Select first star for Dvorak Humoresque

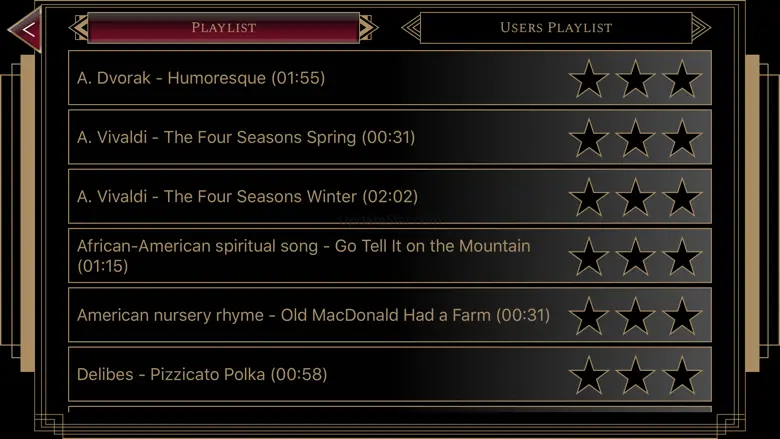(588, 79)
